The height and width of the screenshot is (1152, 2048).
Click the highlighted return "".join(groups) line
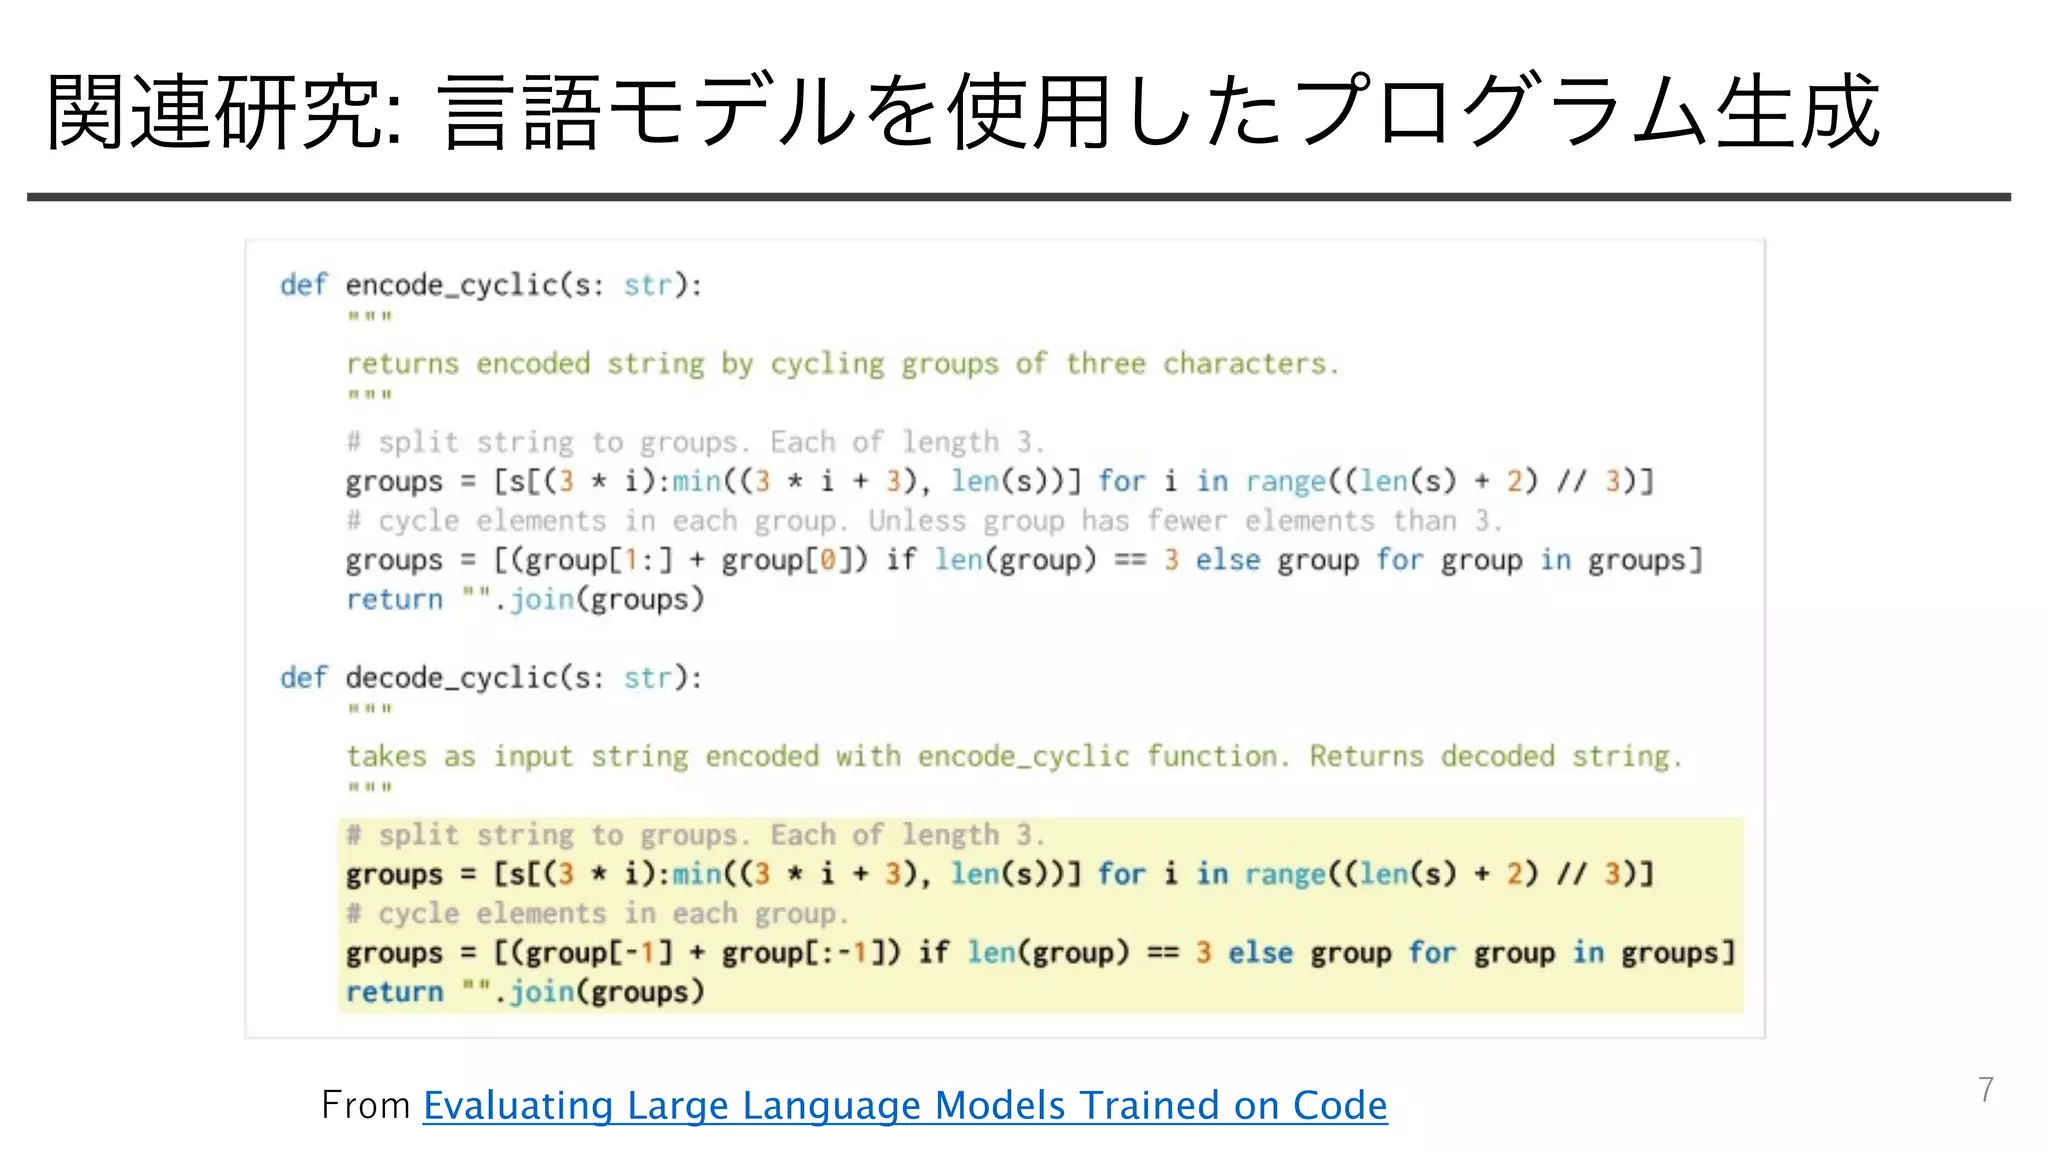[x=525, y=992]
